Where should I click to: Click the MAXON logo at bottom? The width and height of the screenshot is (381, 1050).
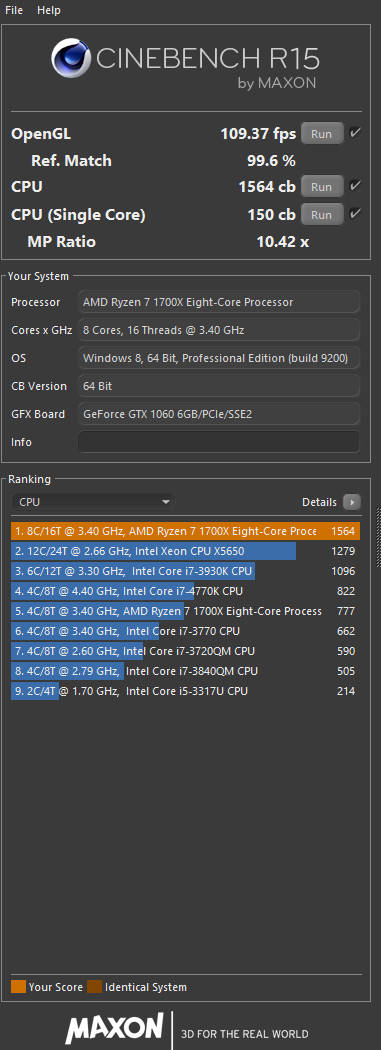(x=114, y=1027)
